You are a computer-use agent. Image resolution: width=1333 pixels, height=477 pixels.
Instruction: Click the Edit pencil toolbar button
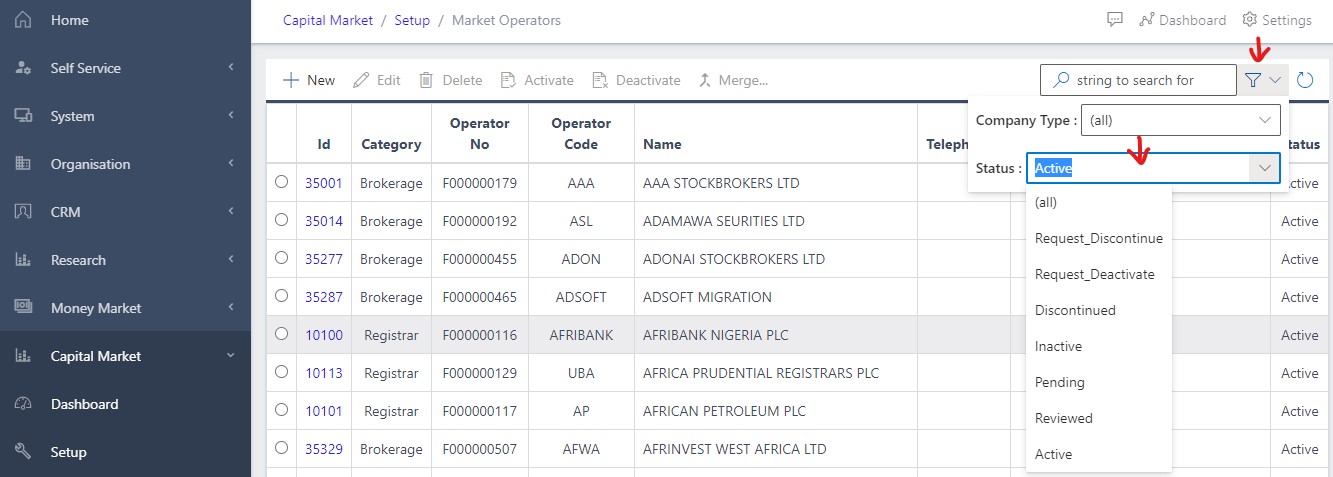[x=376, y=80]
